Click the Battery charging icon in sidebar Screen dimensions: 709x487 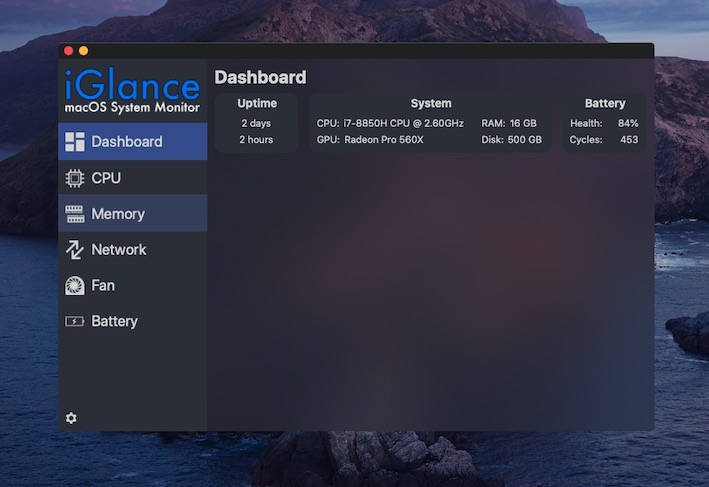(x=74, y=322)
